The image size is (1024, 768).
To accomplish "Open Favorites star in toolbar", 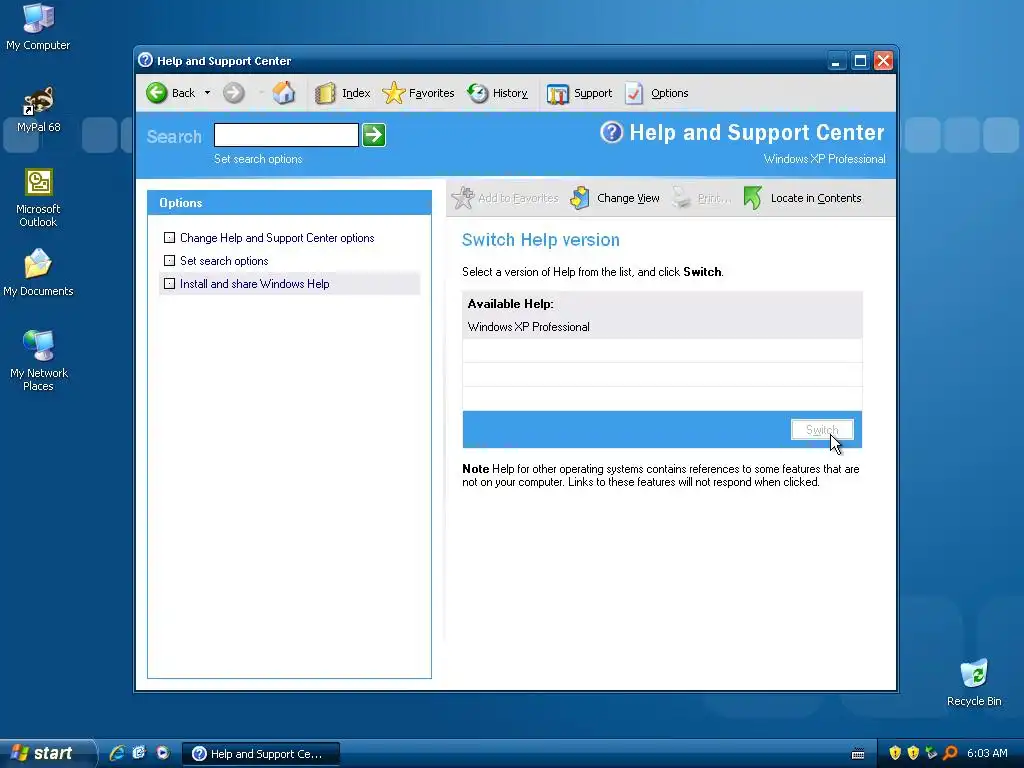I will coord(418,93).
